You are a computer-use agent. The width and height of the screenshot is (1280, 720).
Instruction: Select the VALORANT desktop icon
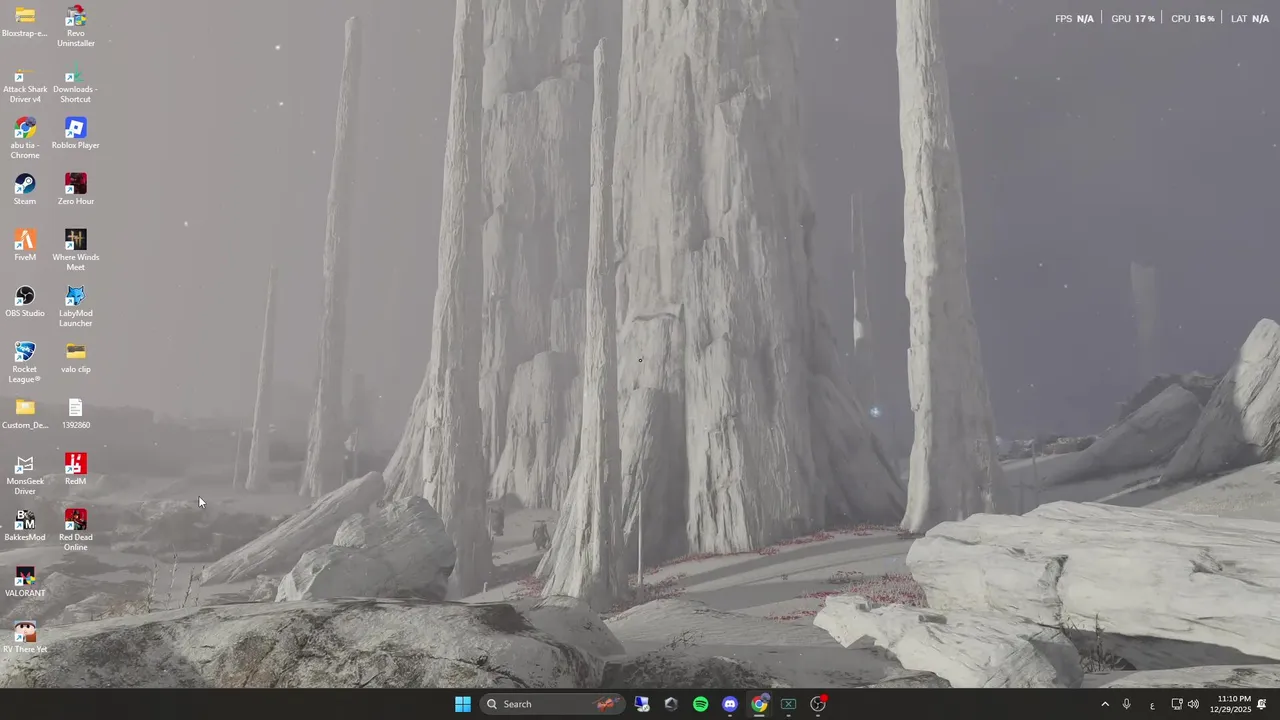coord(25,581)
